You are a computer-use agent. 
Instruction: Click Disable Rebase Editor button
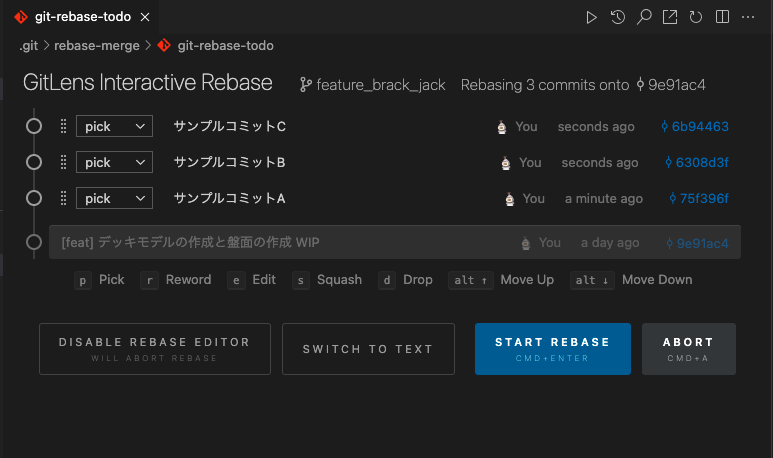[155, 349]
